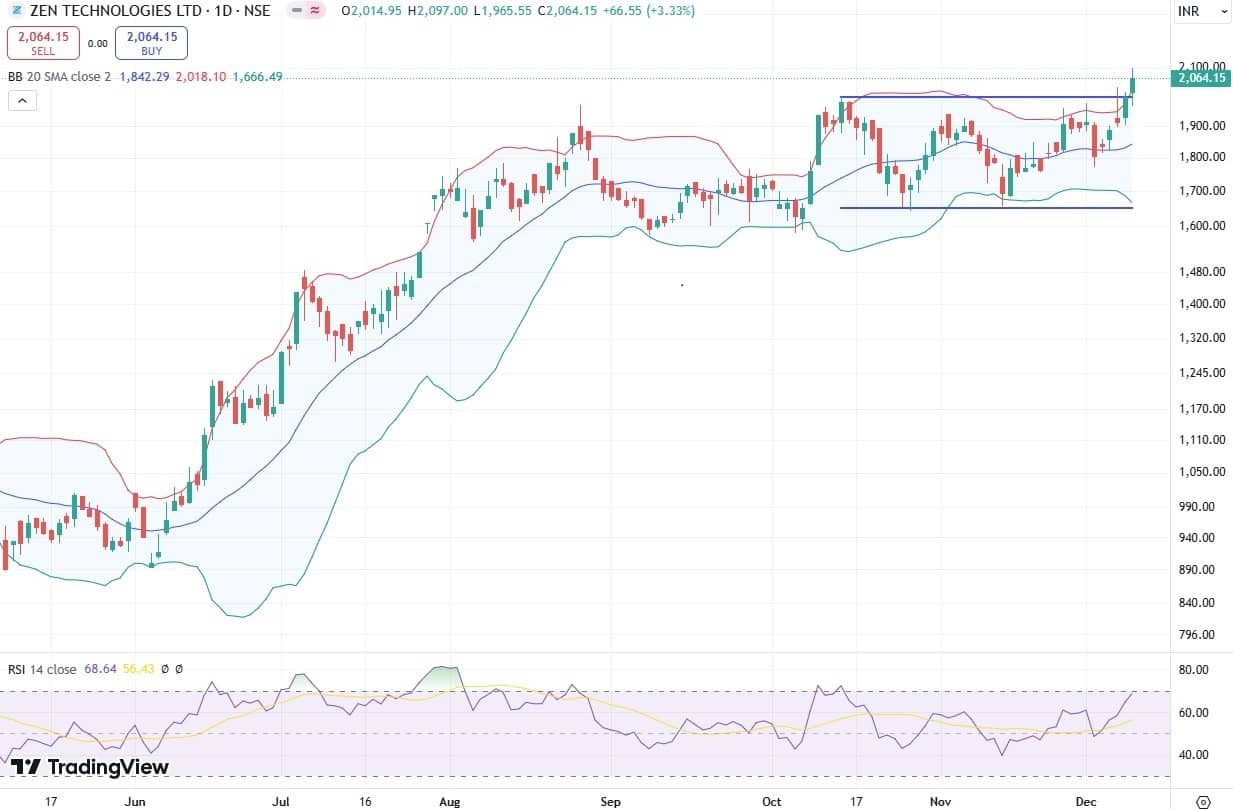Click the Aug label on the time axis
This screenshot has width=1233, height=809.
coord(450,801)
